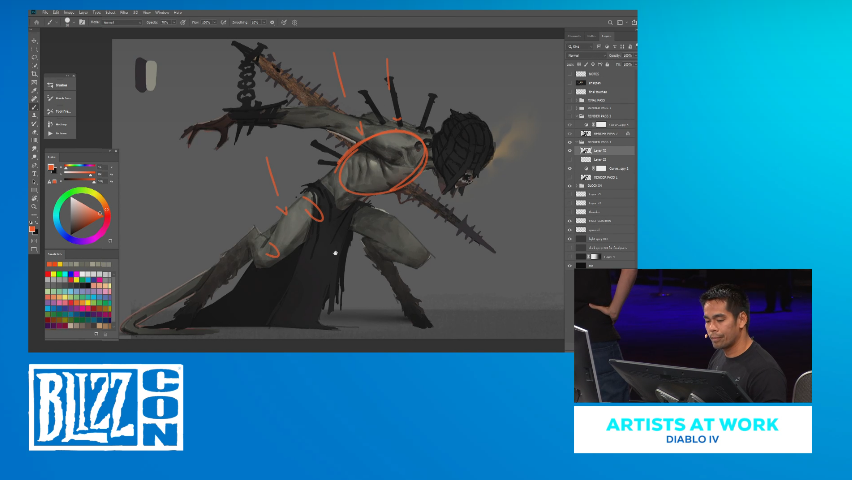Click the Fill value field in Layers panel

628,64
